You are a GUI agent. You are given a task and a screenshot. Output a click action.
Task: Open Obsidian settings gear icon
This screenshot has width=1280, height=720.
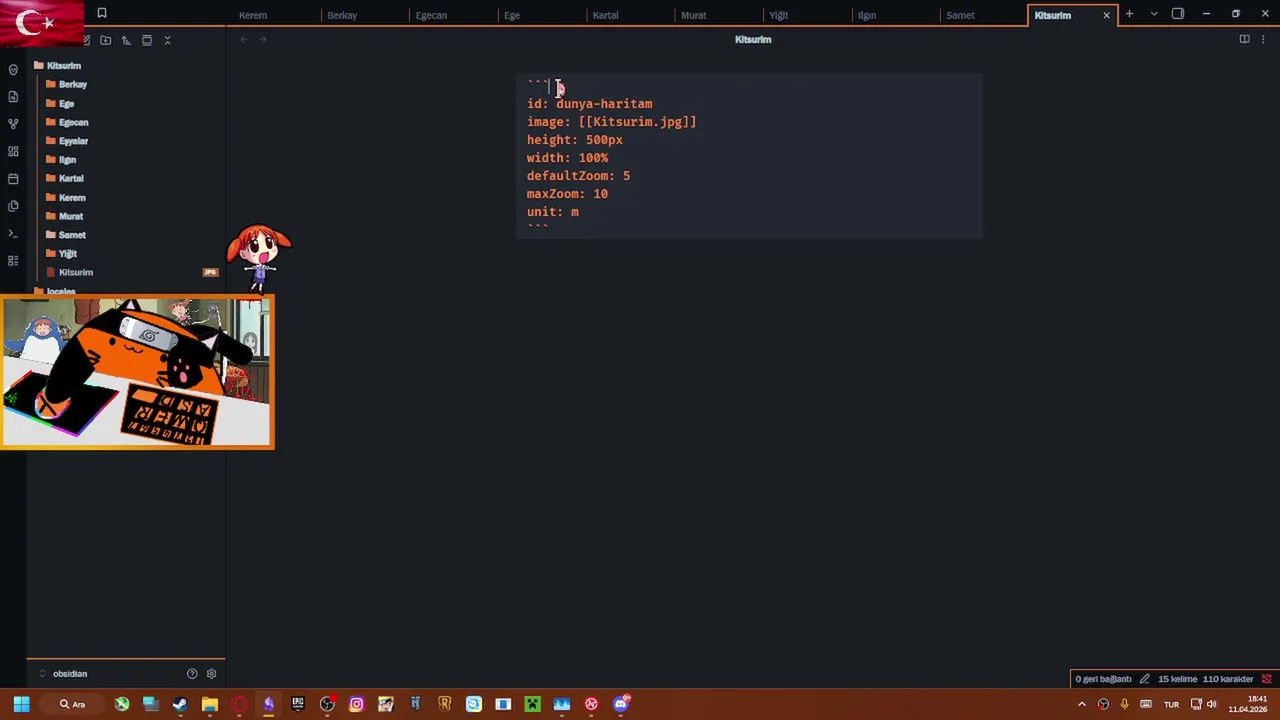[211, 674]
